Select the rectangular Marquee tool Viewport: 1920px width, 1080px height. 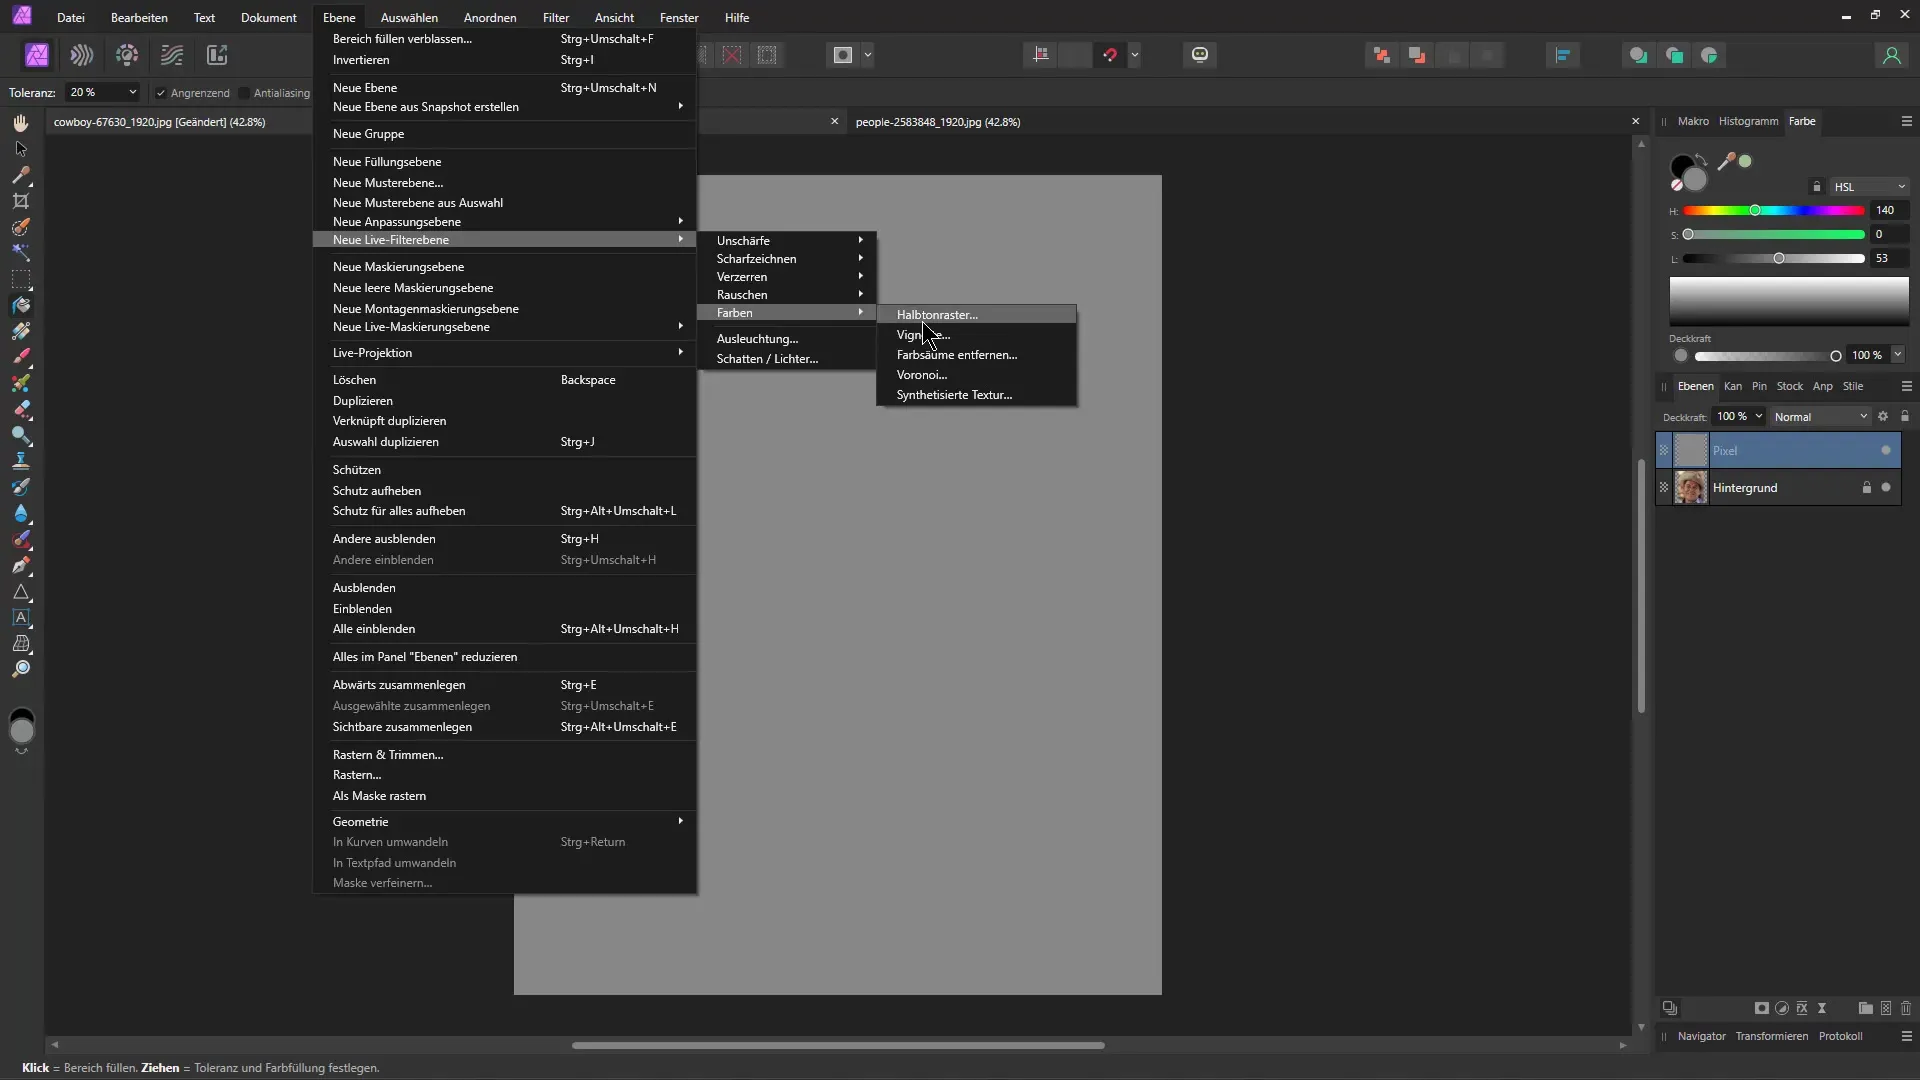tap(21, 279)
